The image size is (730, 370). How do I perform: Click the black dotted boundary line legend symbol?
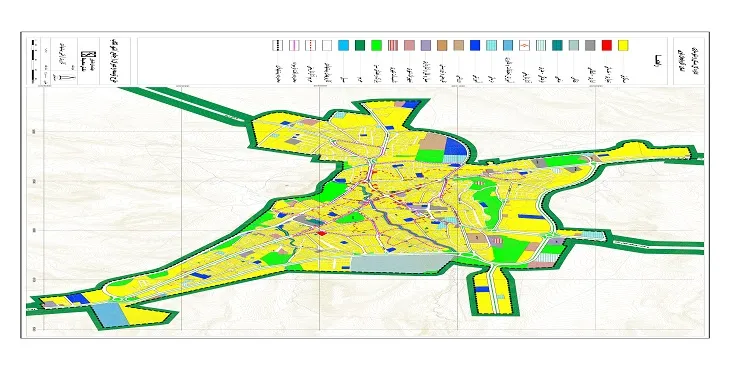point(277,45)
